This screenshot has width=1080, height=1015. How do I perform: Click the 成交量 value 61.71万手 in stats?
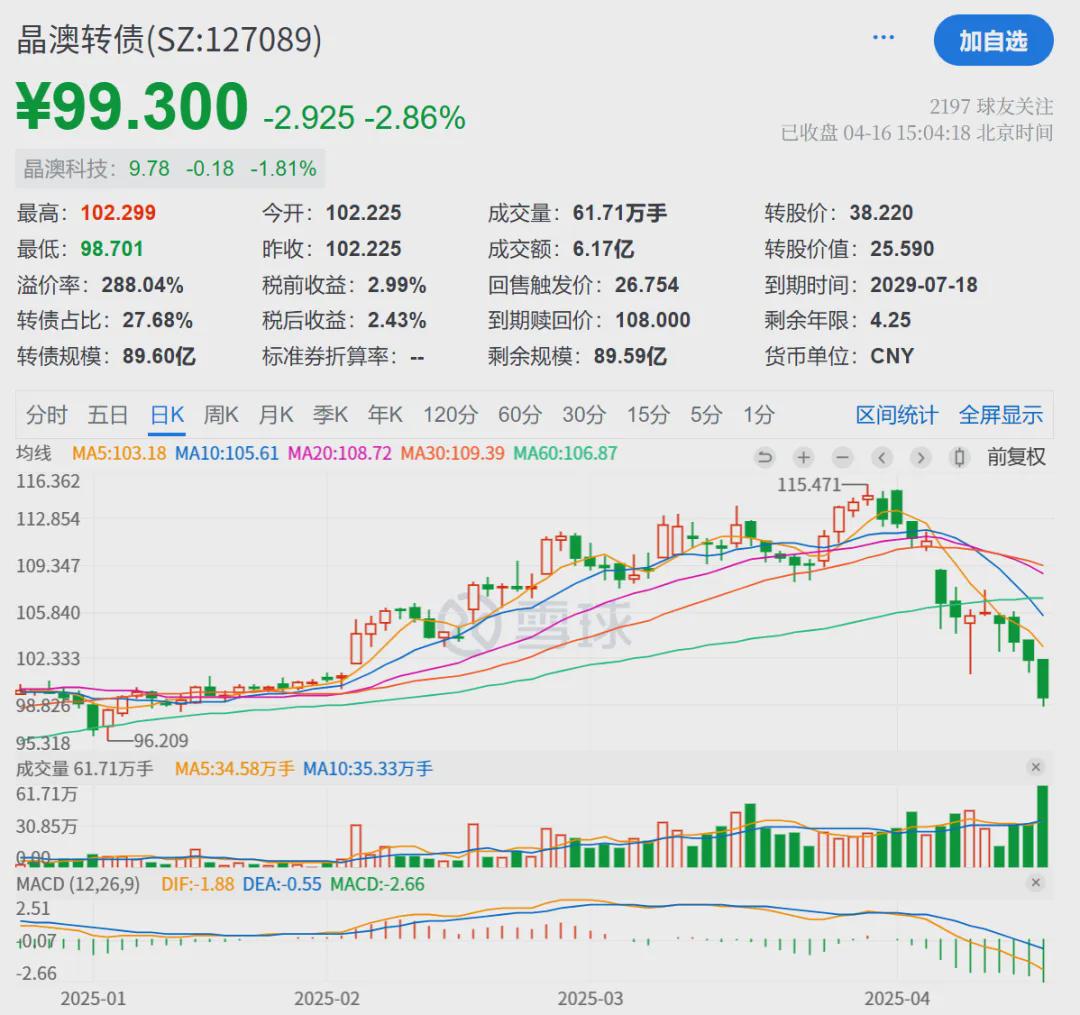coord(620,213)
